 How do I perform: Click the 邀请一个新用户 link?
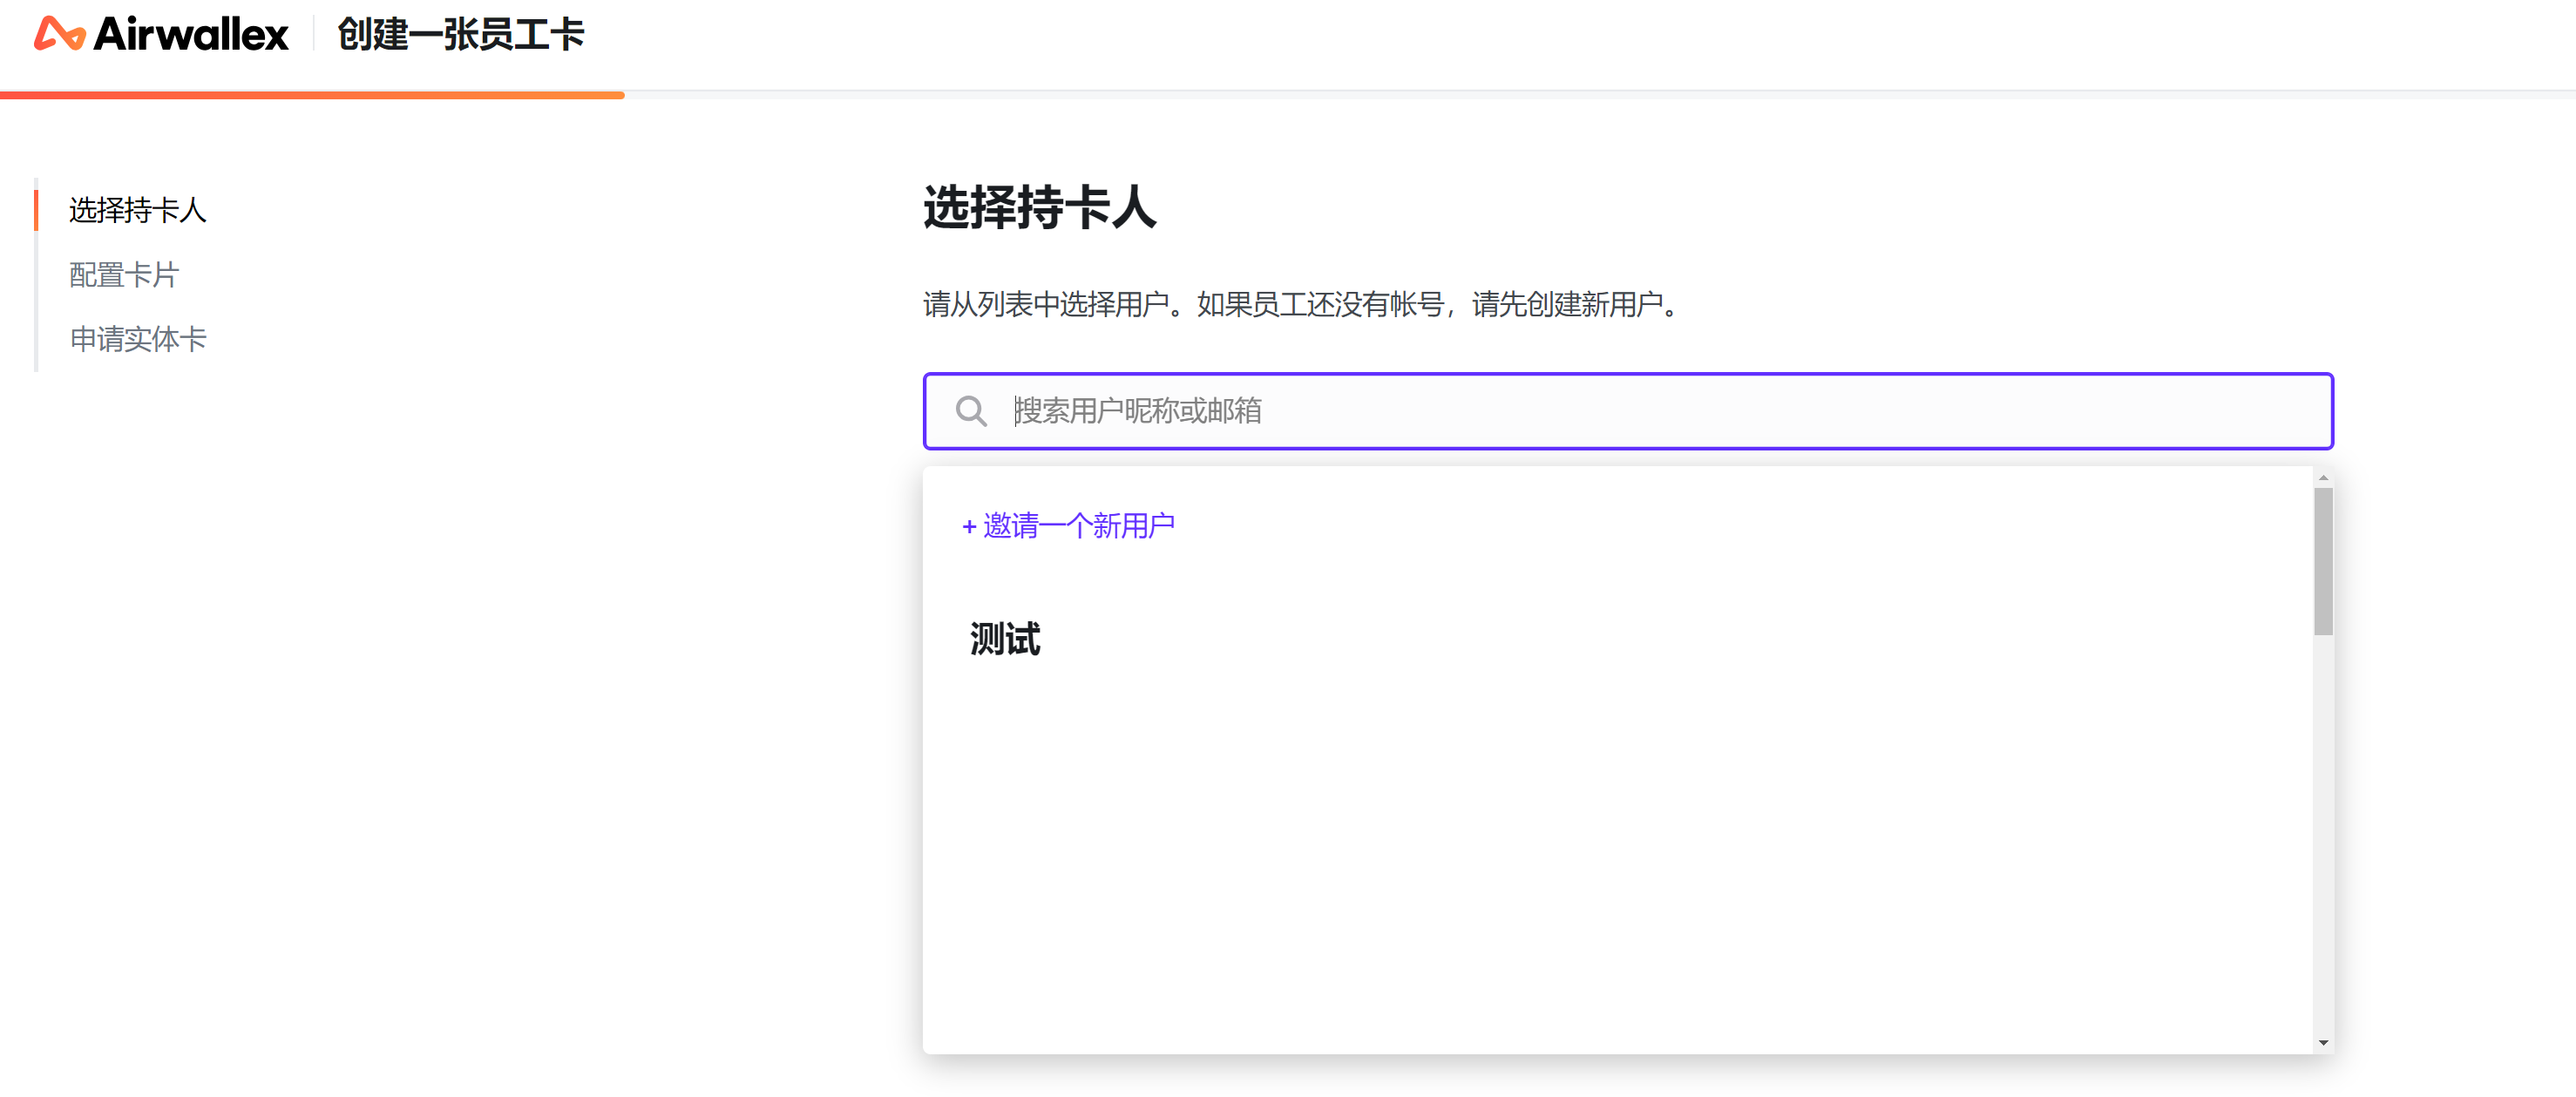click(1078, 526)
